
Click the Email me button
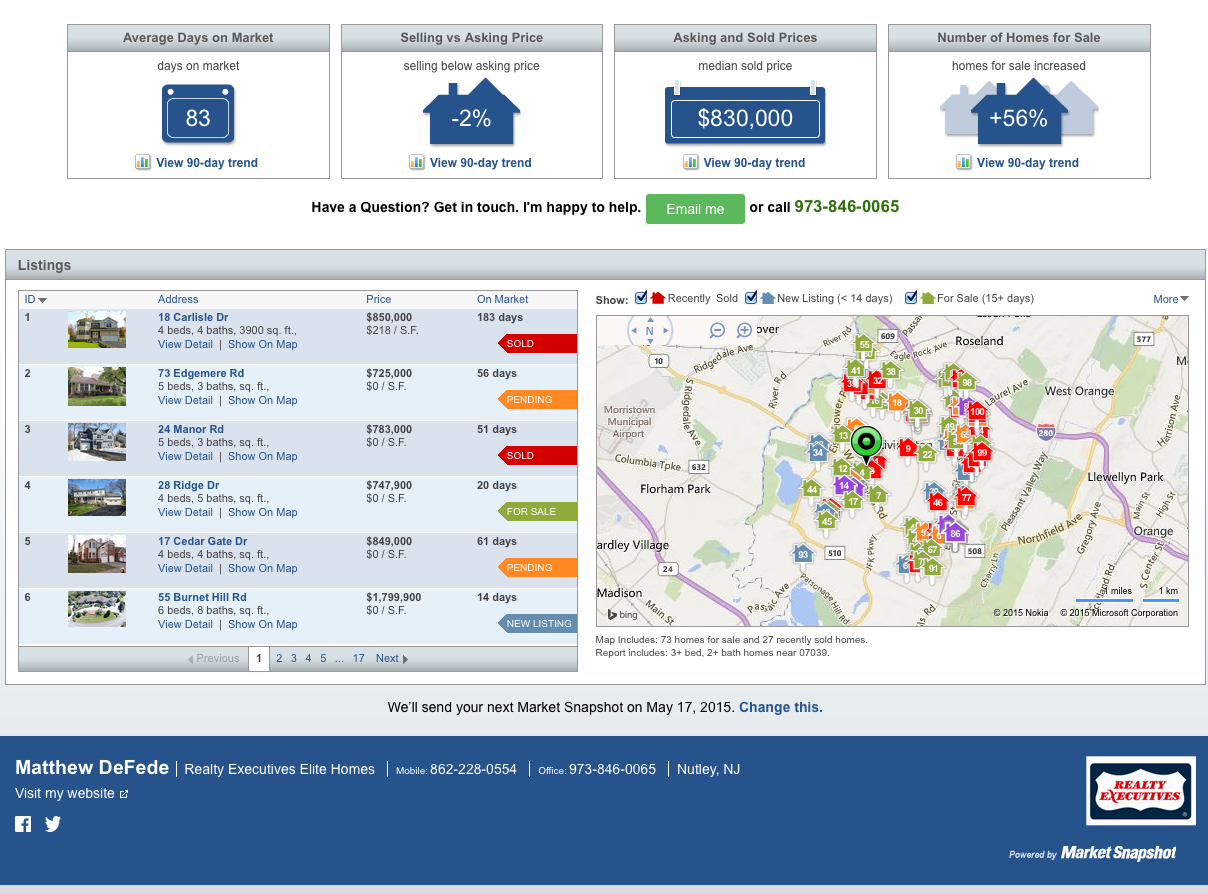click(x=695, y=209)
